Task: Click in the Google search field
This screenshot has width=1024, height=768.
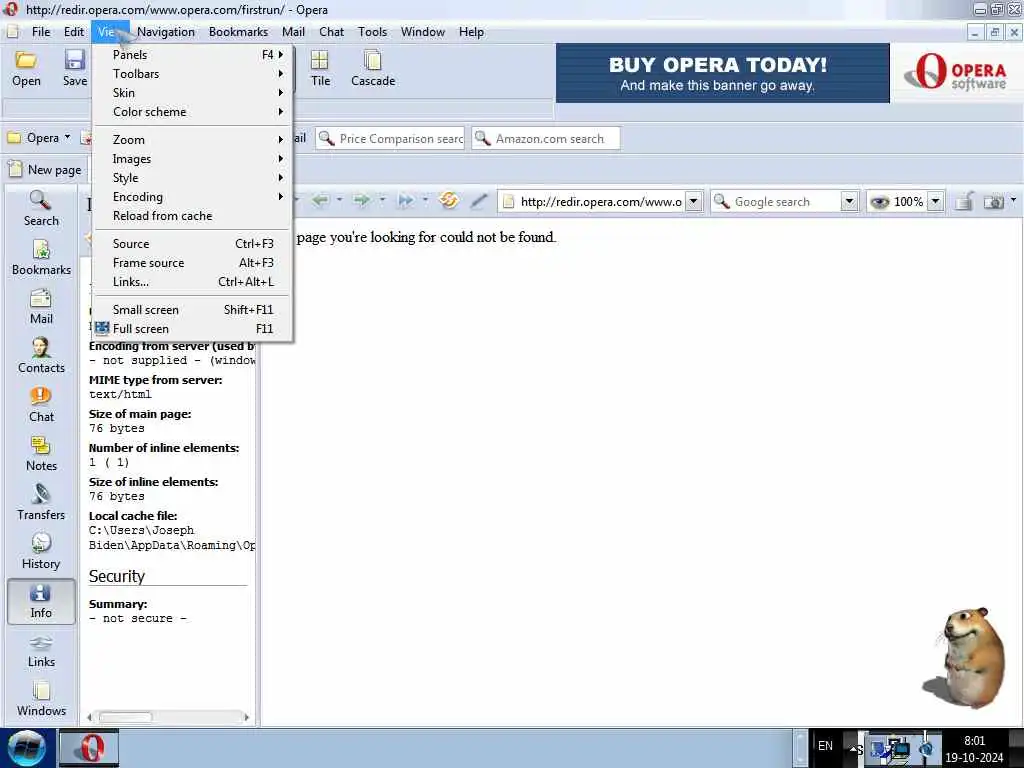Action: coord(786,202)
